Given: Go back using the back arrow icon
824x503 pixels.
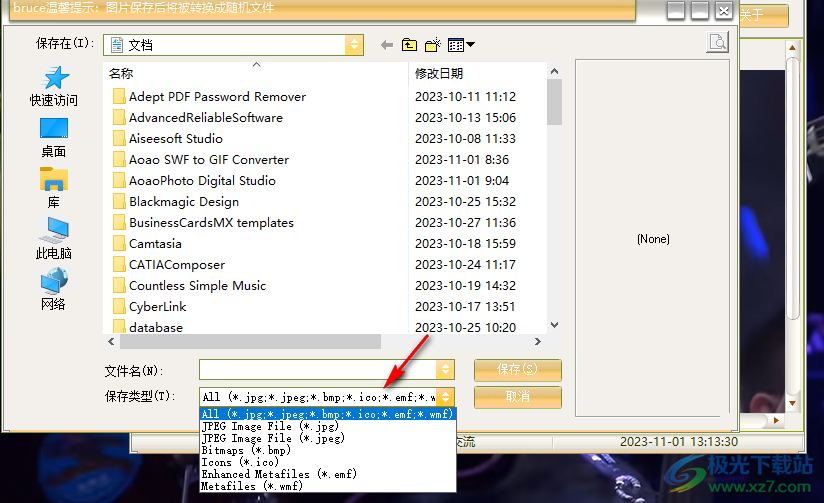Looking at the screenshot, I should 387,45.
